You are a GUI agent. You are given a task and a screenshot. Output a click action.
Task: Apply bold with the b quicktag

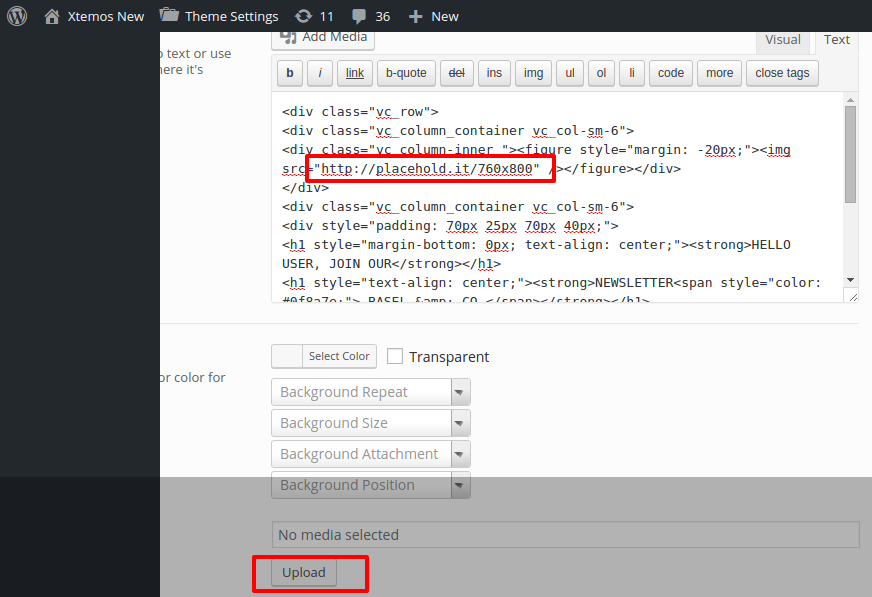[290, 73]
